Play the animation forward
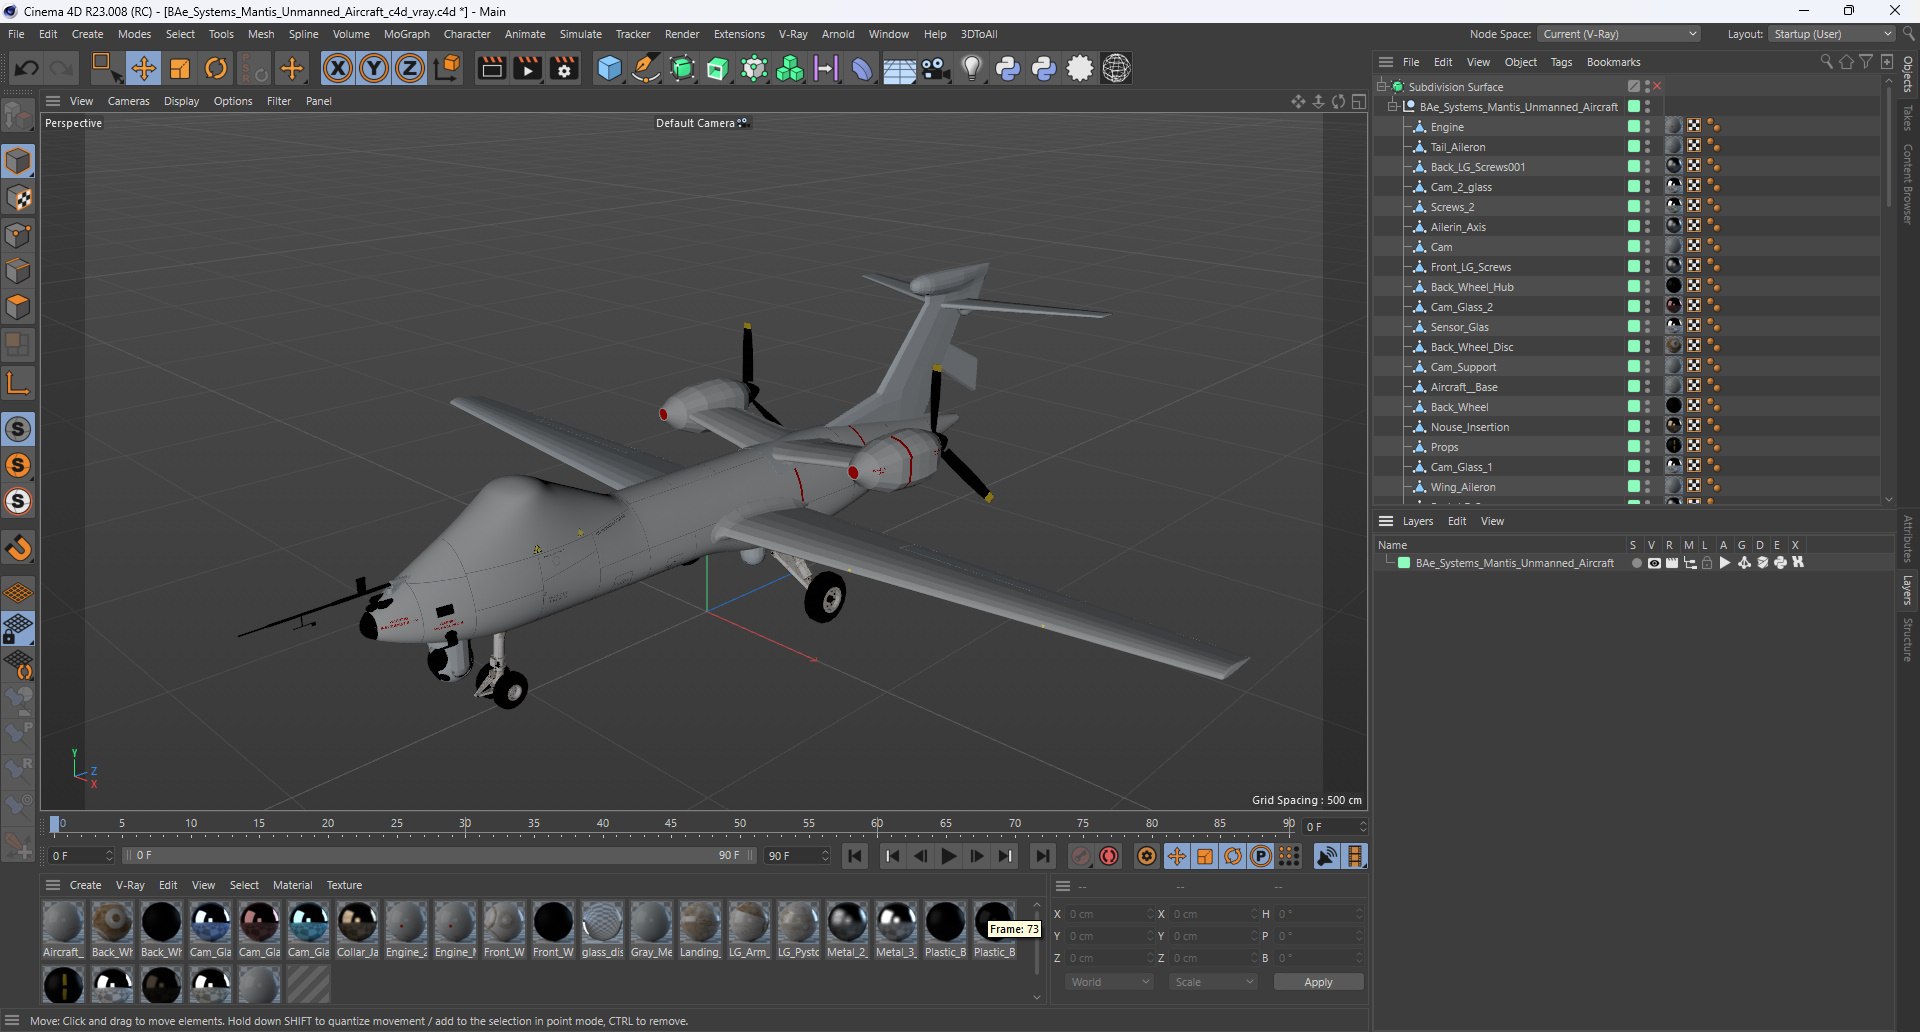 (x=948, y=856)
